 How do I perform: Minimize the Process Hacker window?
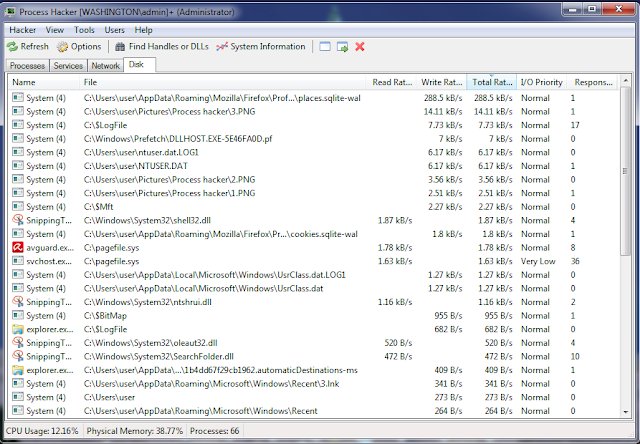coord(573,9)
